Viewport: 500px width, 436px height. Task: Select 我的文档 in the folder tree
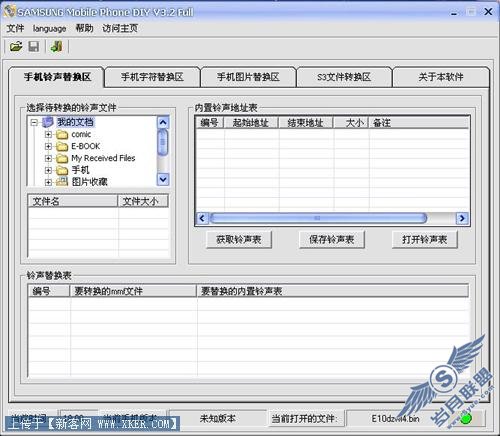75,122
